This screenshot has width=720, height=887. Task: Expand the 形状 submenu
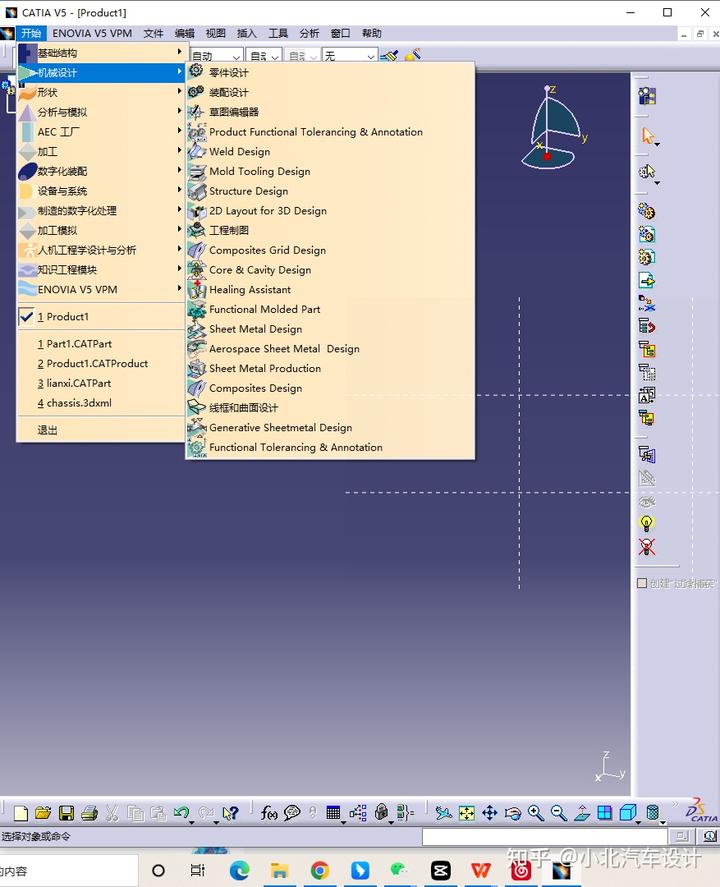tap(101, 92)
